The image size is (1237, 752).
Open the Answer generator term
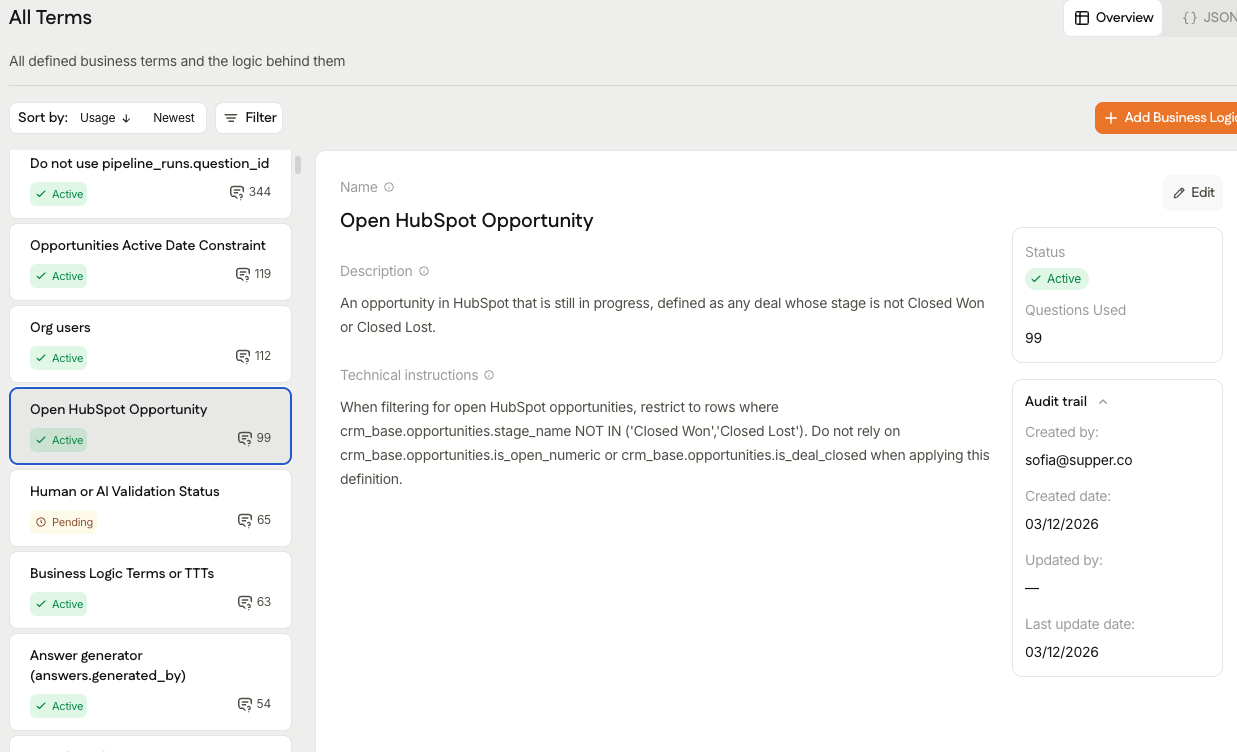[x=150, y=682]
